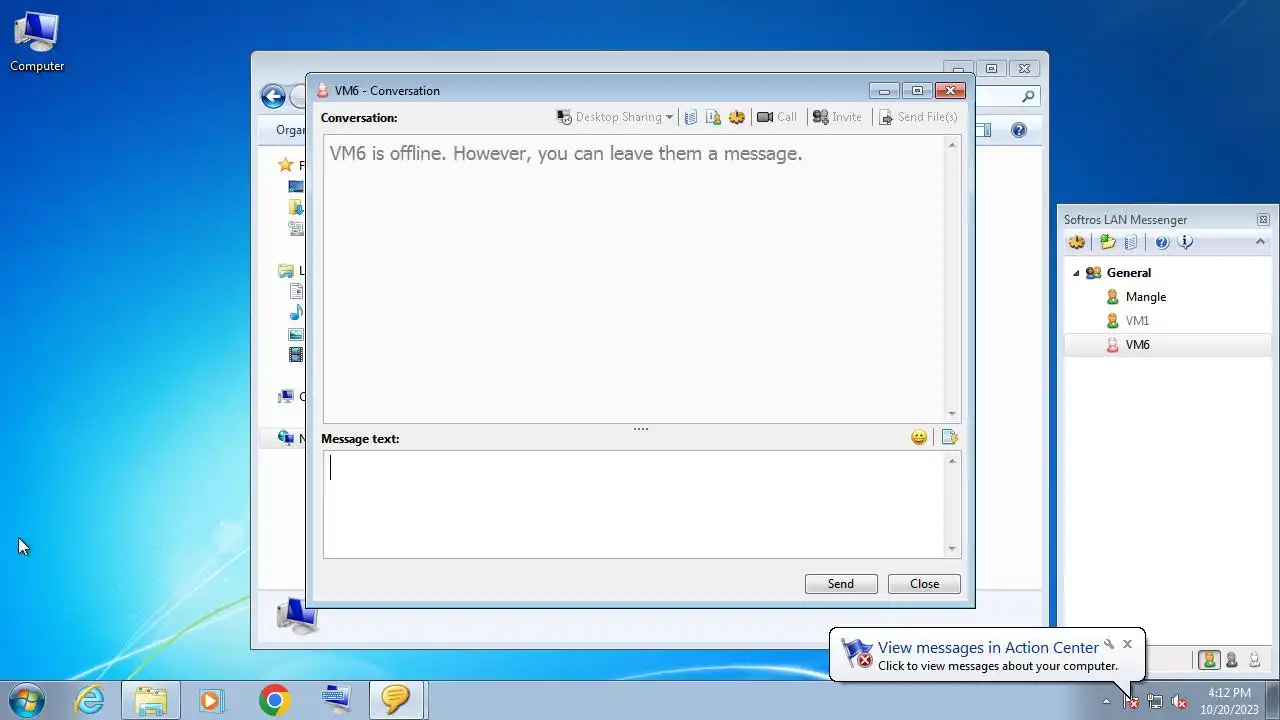Insert an emoticon with the smiley icon
The image size is (1280, 720).
click(x=919, y=437)
